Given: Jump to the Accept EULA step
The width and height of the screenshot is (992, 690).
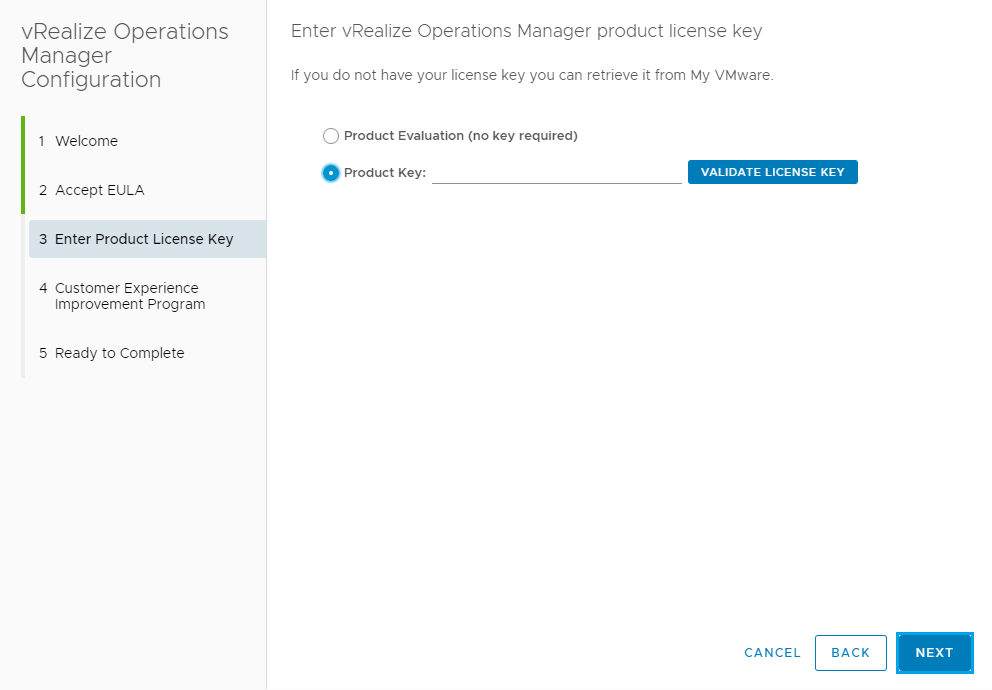Looking at the screenshot, I should 99,190.
